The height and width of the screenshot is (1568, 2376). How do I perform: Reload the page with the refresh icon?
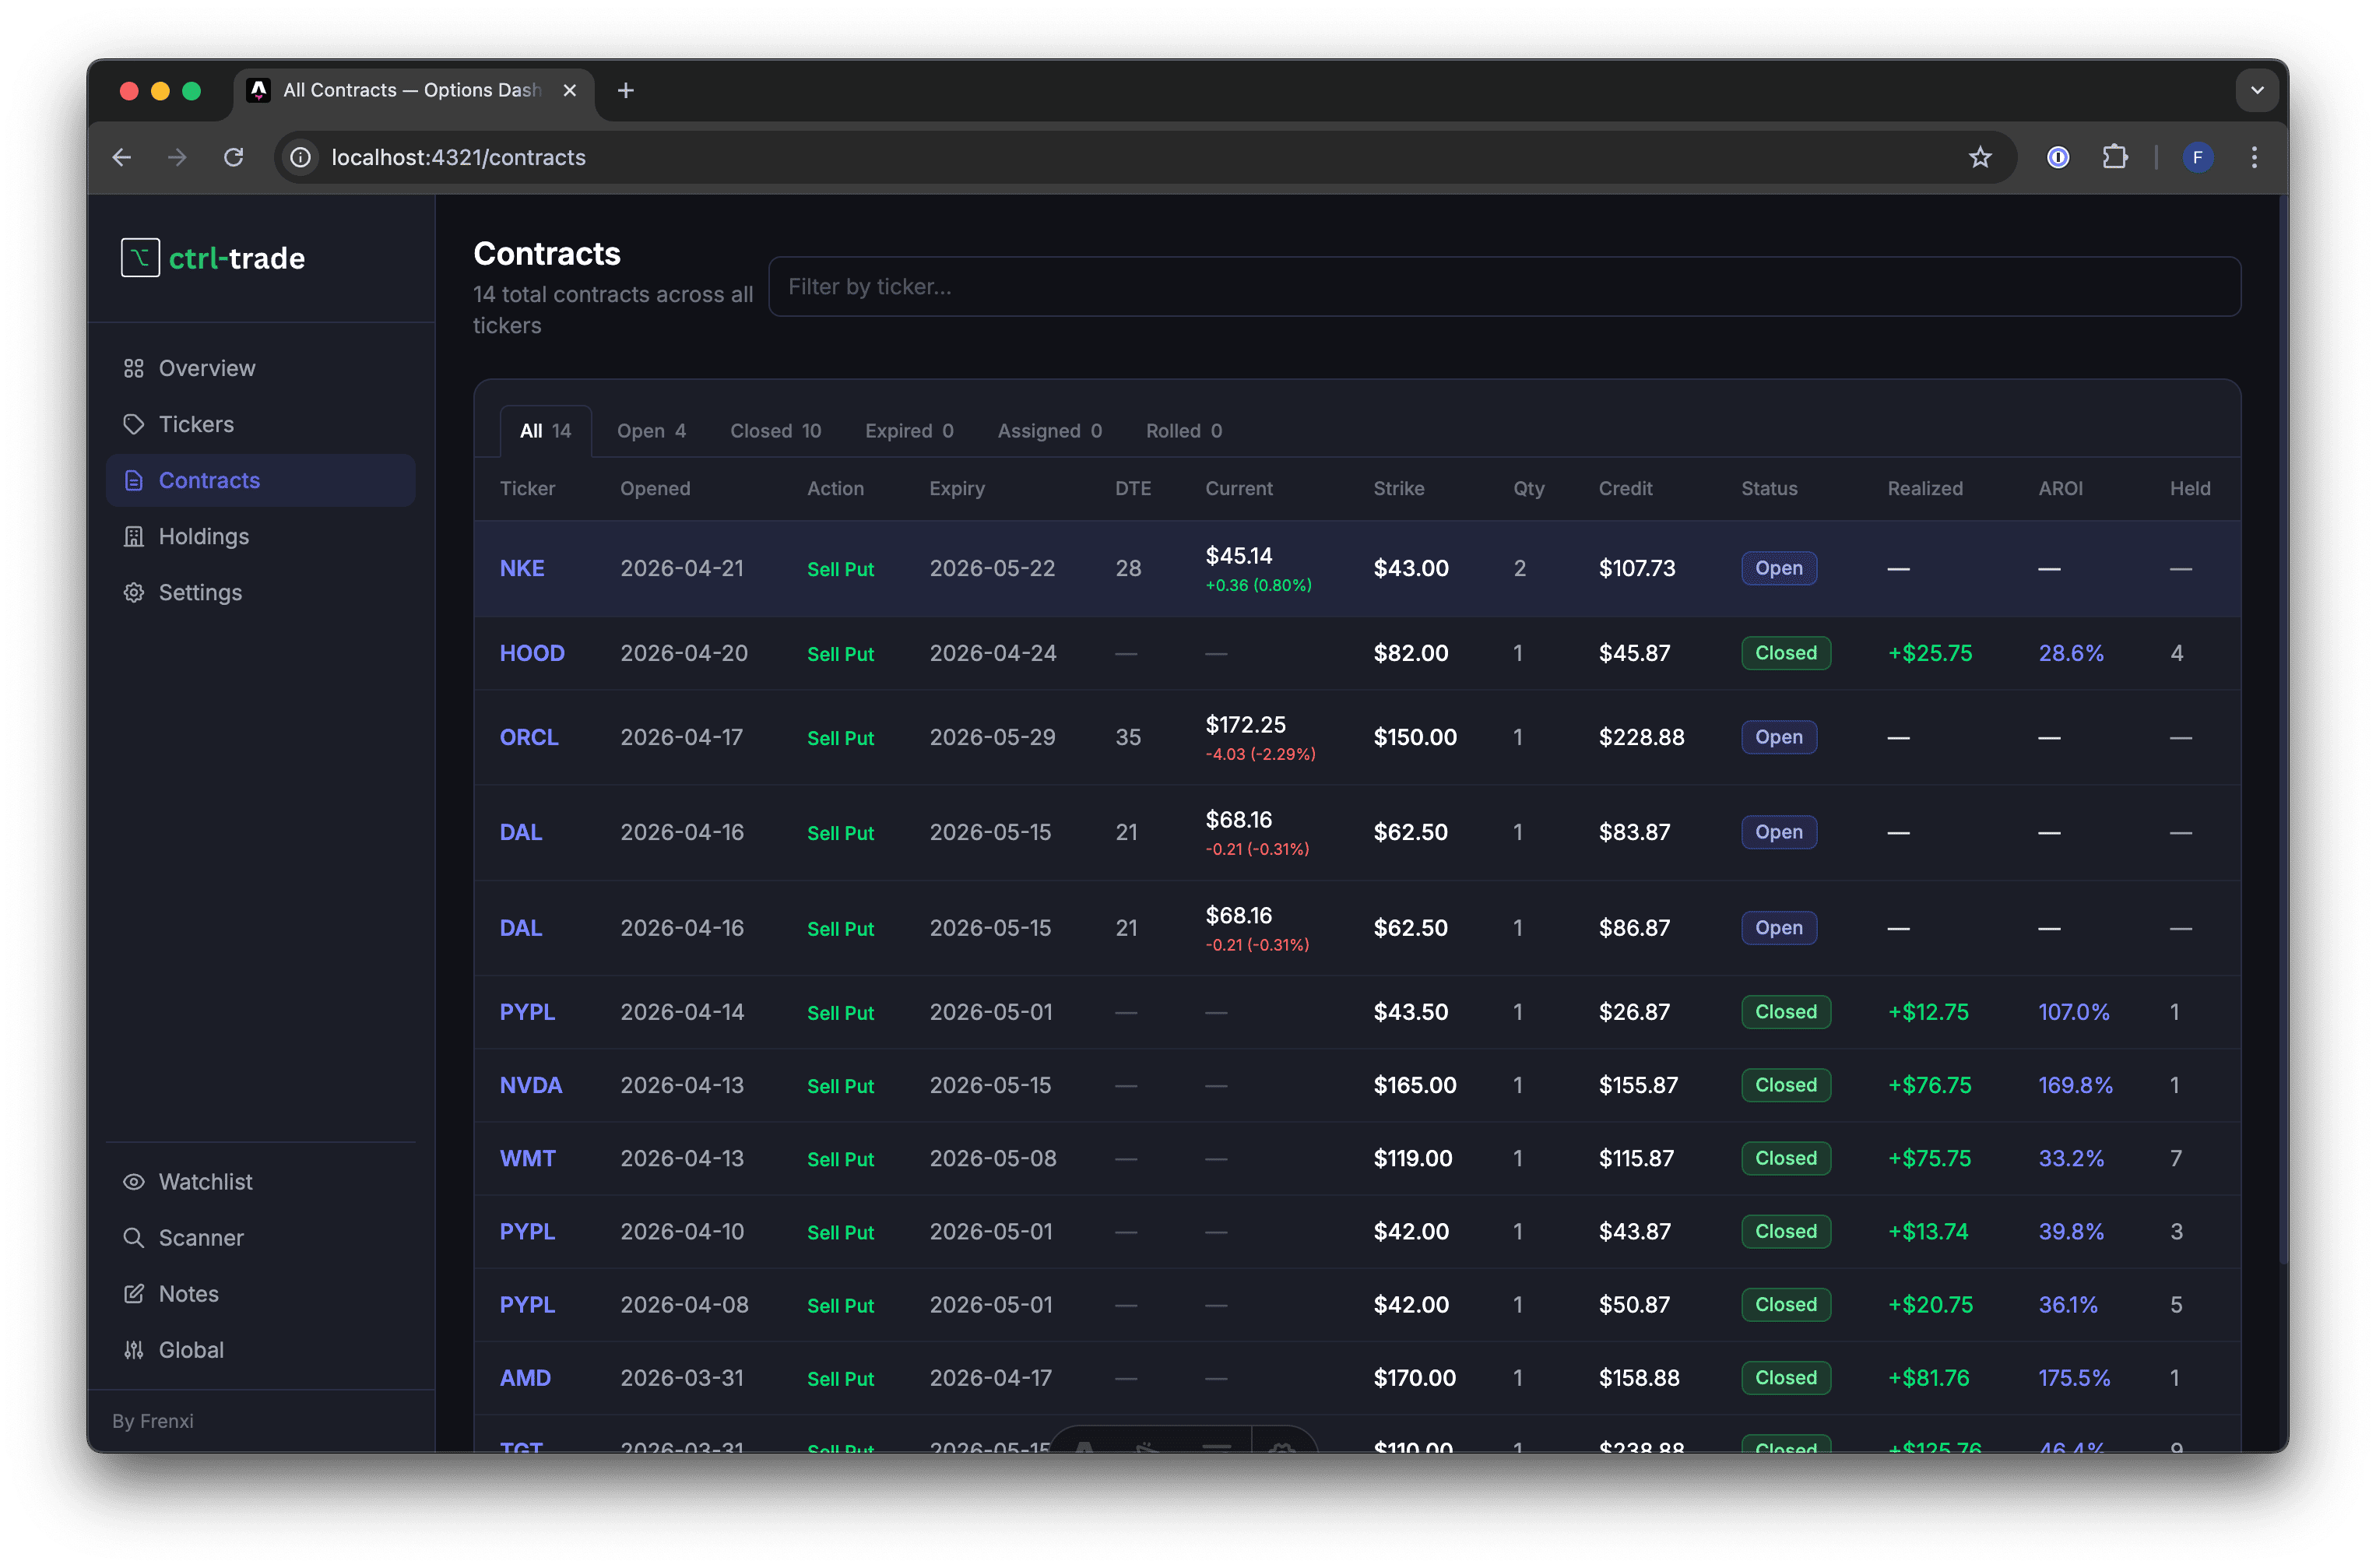(234, 157)
